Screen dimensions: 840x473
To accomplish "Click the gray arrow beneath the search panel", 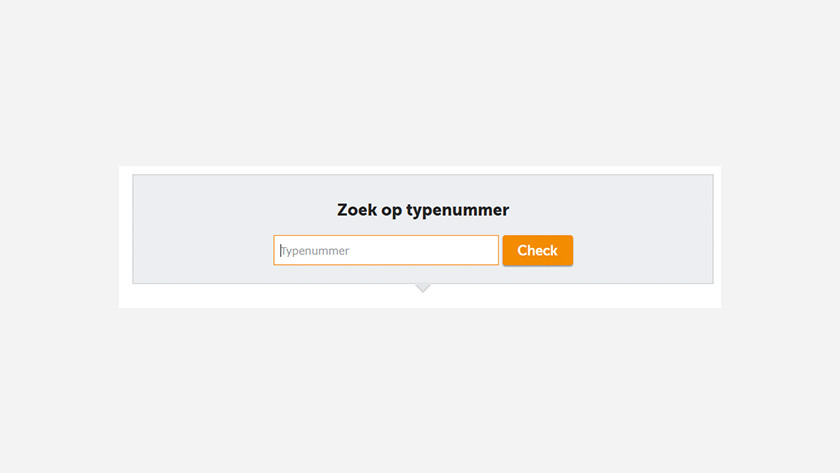I will (423, 288).
